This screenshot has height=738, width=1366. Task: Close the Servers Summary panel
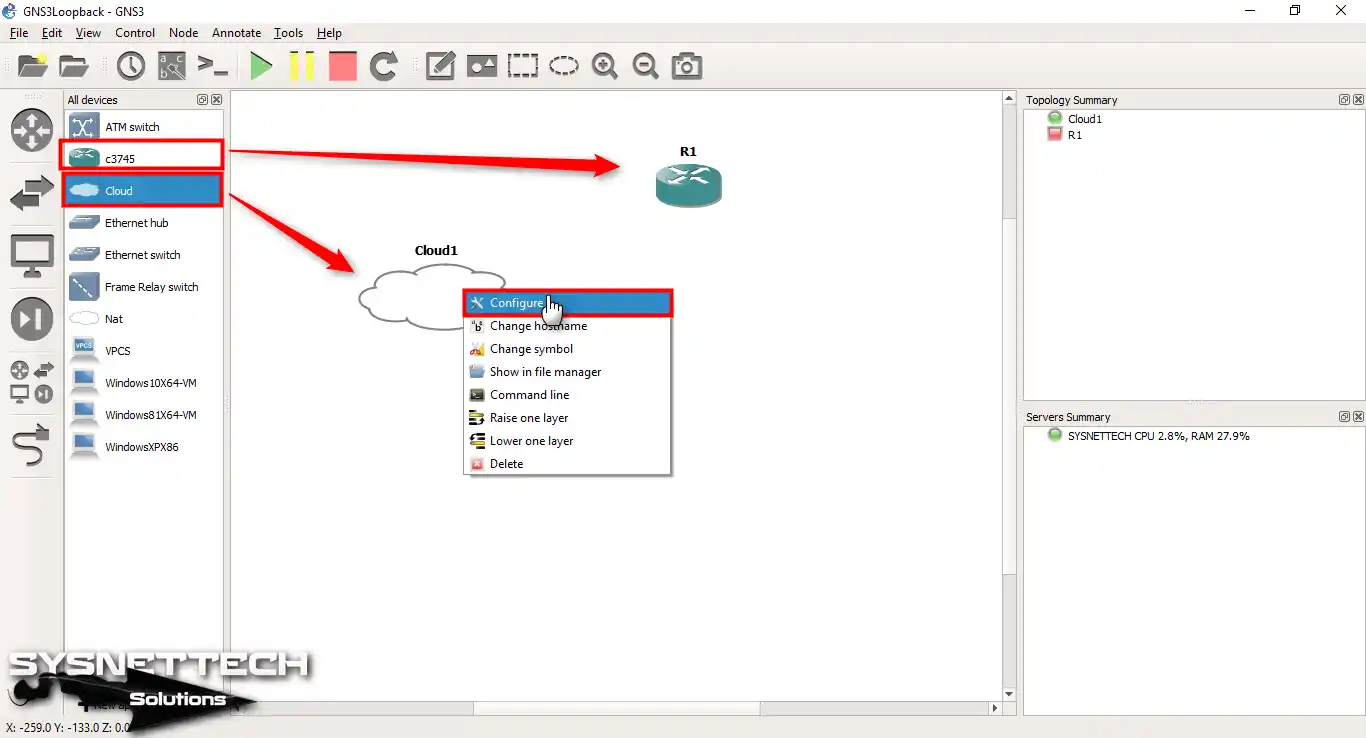[x=1357, y=417]
